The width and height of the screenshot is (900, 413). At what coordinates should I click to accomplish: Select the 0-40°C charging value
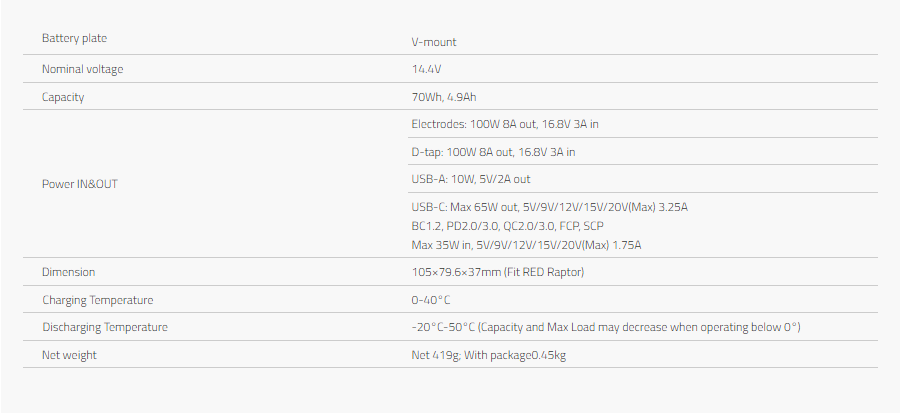(431, 300)
